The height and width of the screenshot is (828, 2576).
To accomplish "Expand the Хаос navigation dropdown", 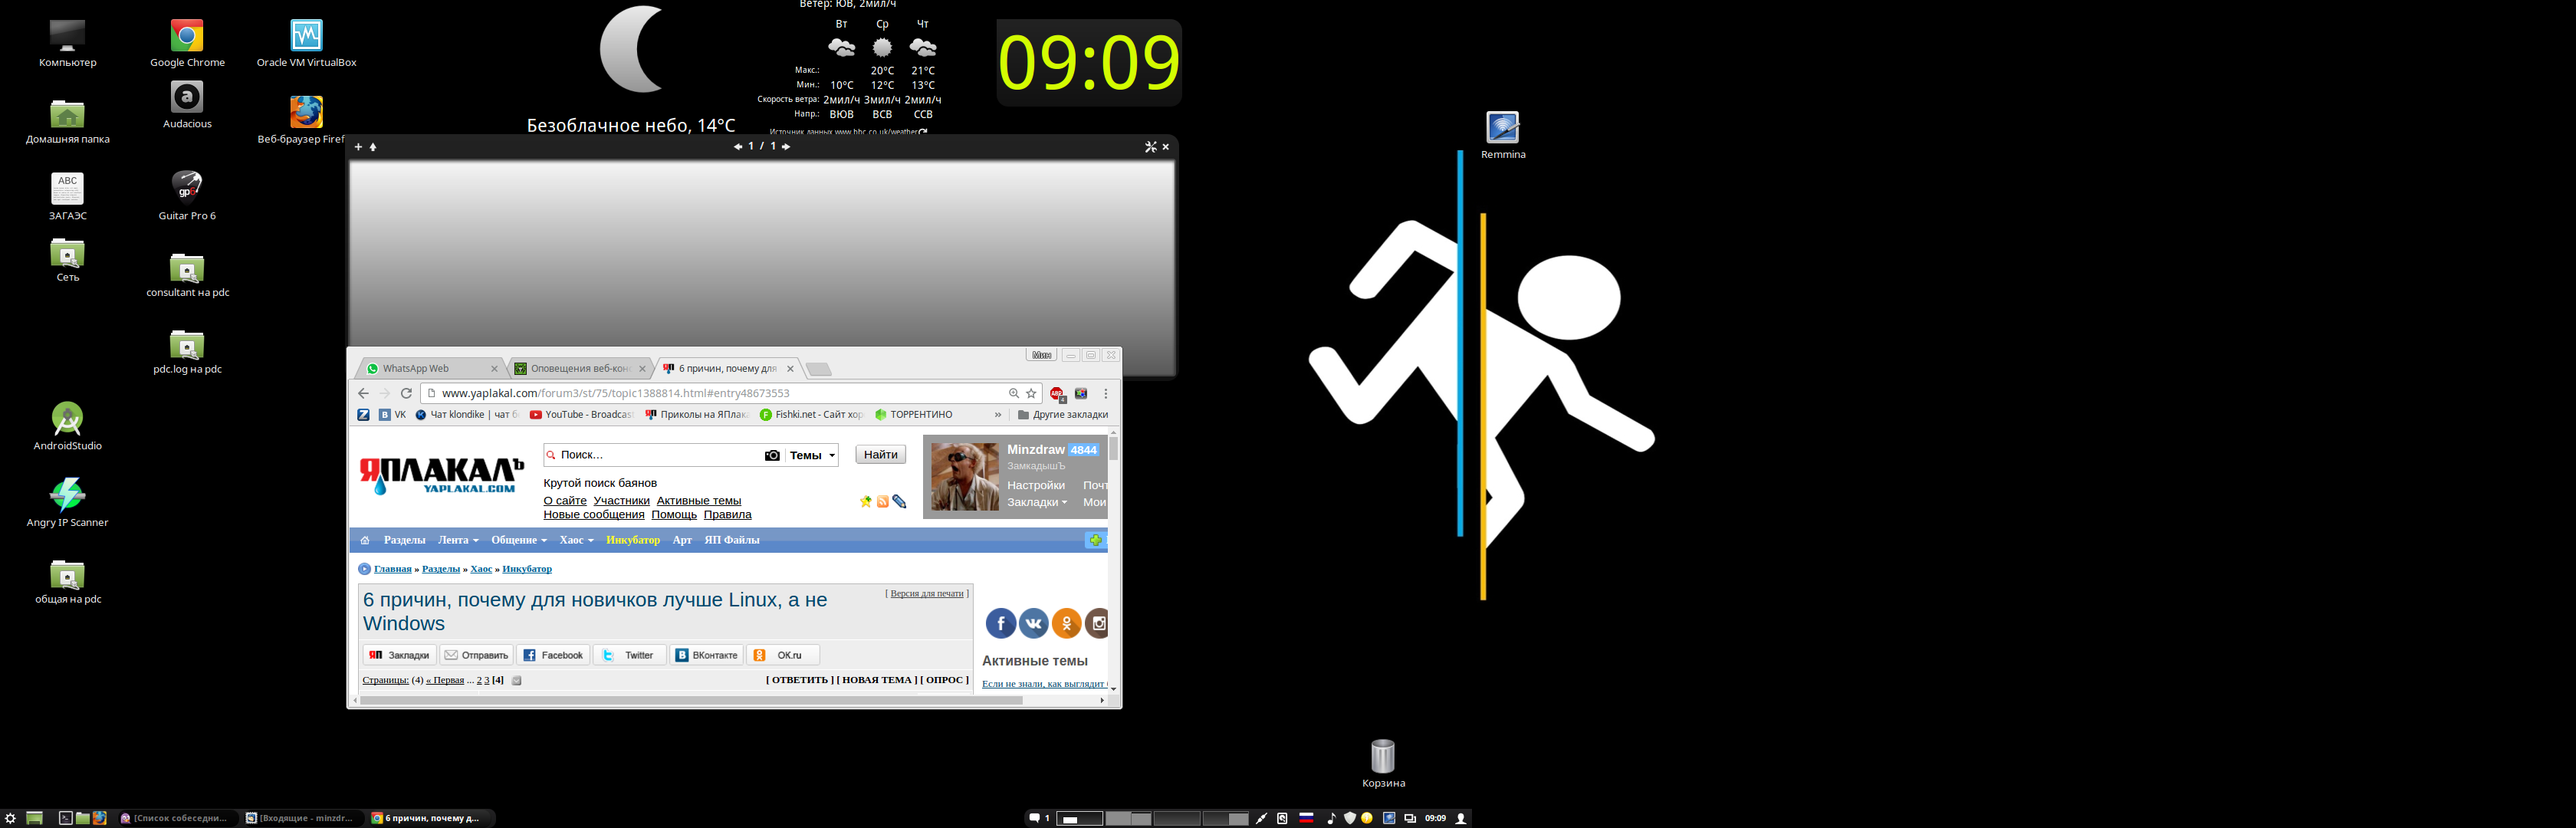I will (576, 540).
